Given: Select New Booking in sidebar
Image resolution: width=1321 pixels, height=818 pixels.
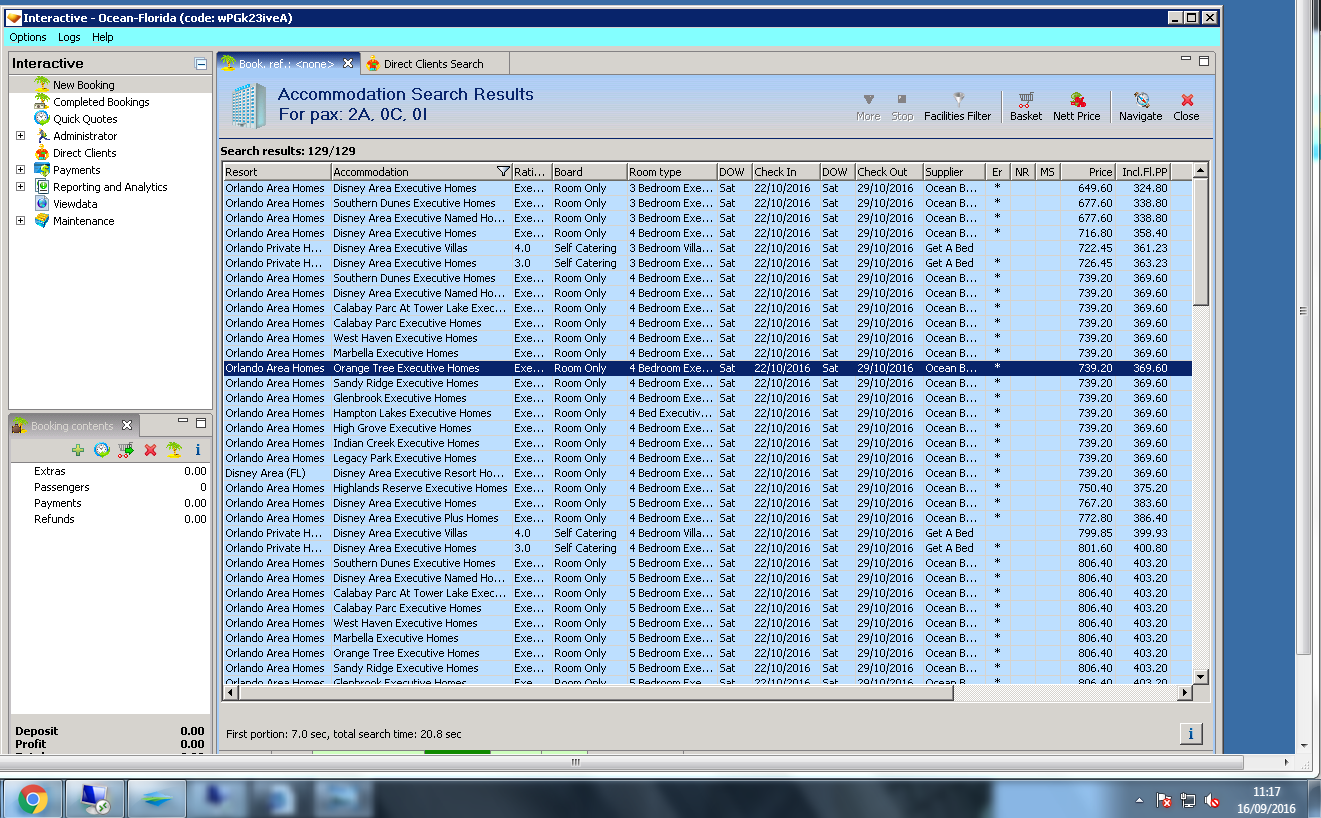Looking at the screenshot, I should coord(84,85).
